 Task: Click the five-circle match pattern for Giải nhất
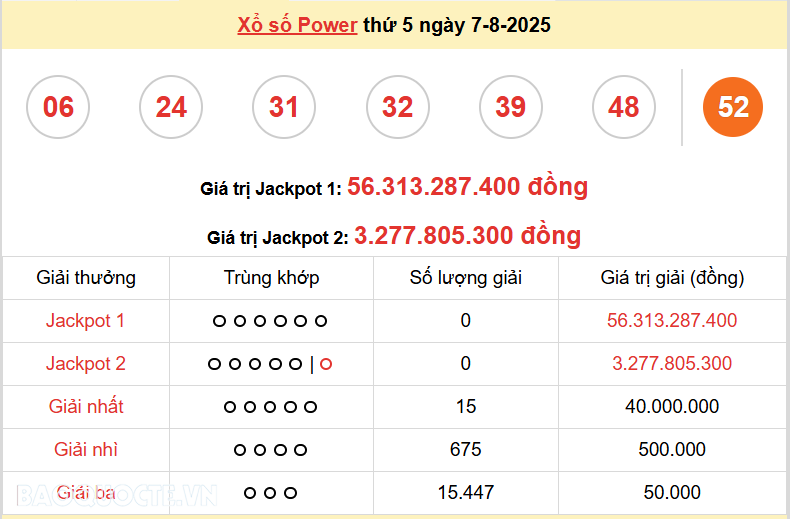pos(271,407)
